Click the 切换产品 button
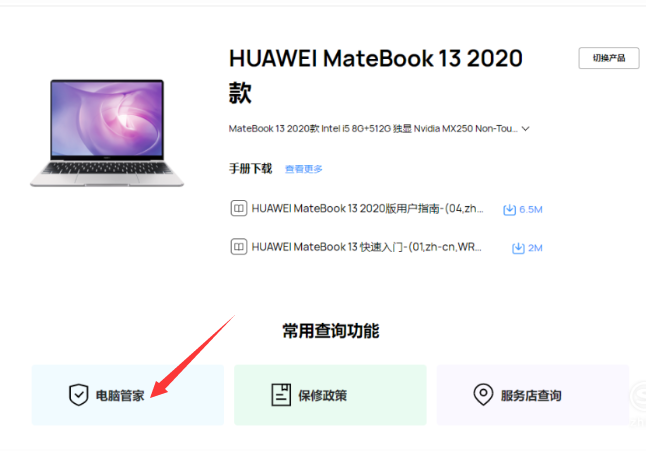Image resolution: width=646 pixels, height=451 pixels. pos(609,58)
